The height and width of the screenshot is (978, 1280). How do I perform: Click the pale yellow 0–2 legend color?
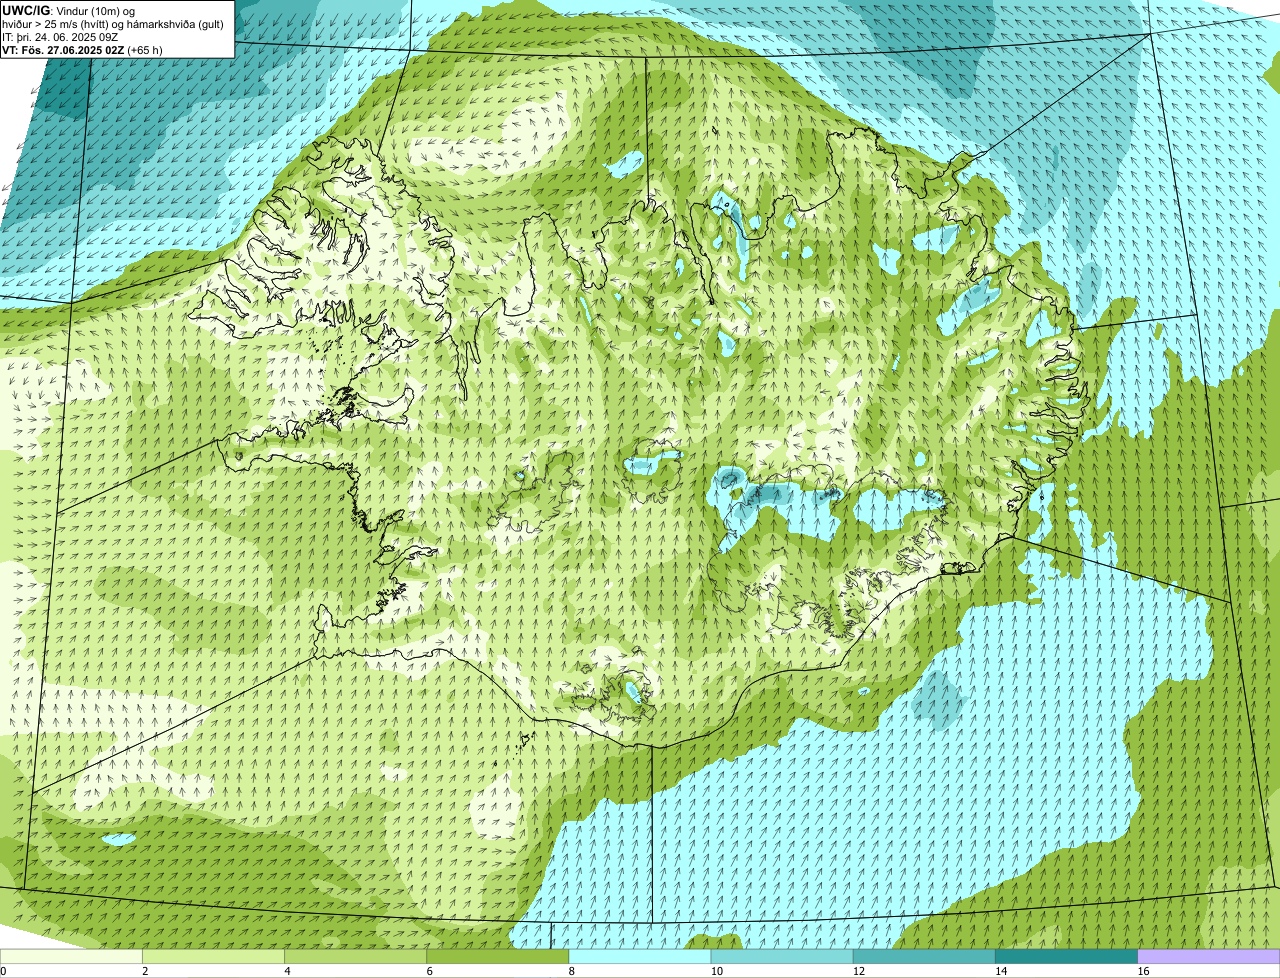pos(71,957)
